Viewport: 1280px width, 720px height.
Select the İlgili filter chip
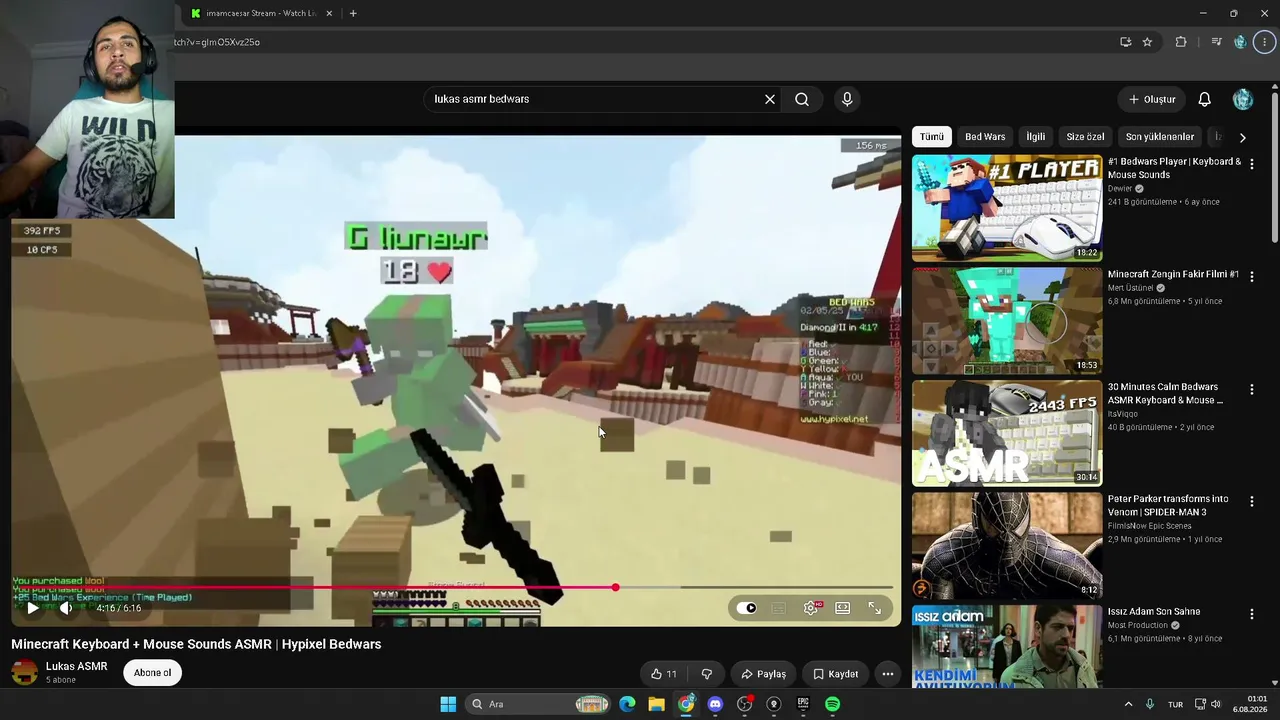click(1036, 137)
